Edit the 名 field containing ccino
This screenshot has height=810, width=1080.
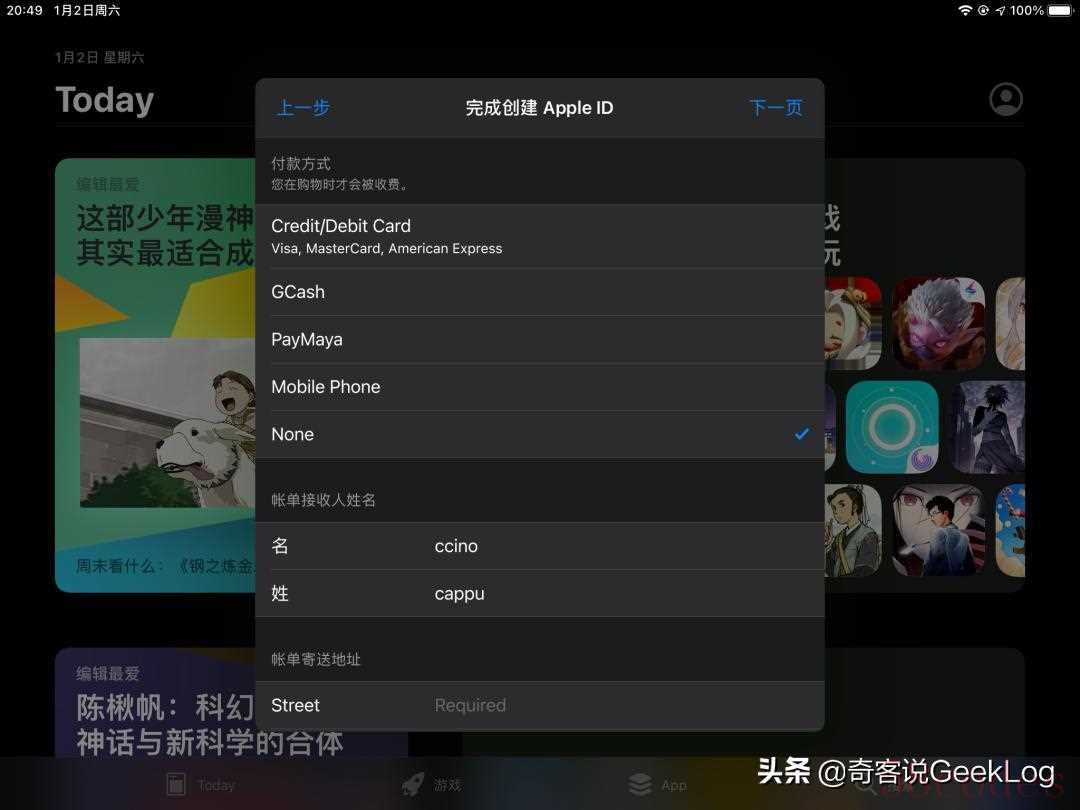pyautogui.click(x=539, y=546)
